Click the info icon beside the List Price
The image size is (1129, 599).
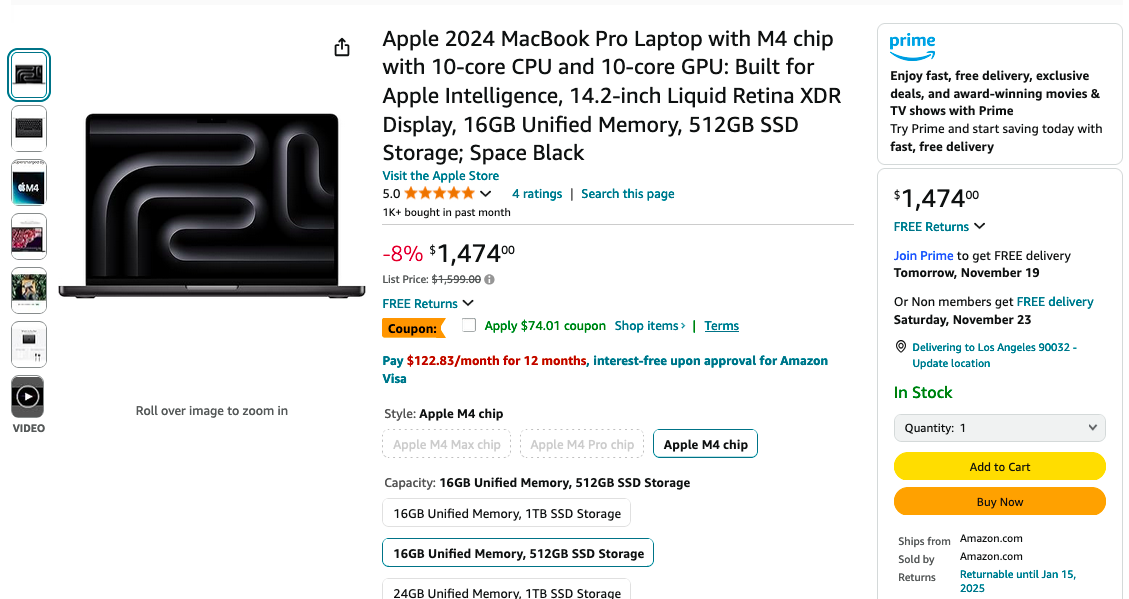pyautogui.click(x=489, y=278)
